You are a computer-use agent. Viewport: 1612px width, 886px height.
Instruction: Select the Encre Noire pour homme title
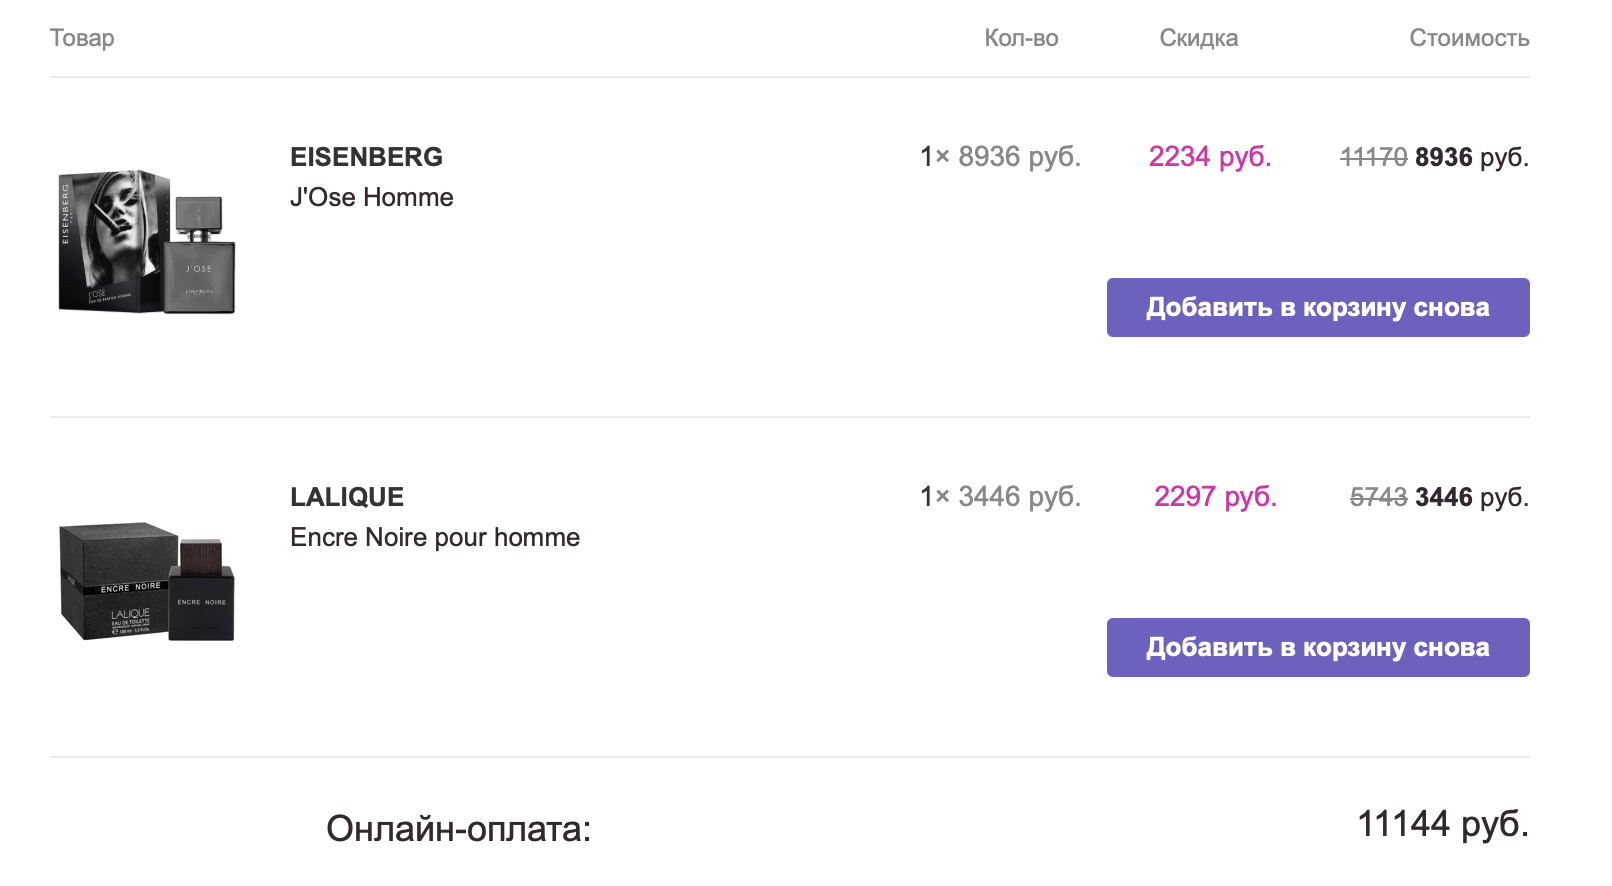[x=434, y=538]
